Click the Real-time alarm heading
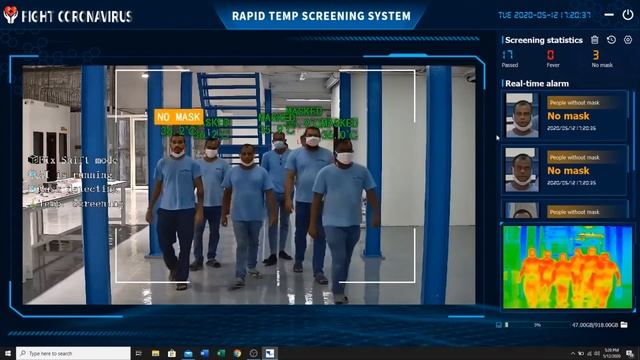This screenshot has height=360, width=640. (537, 83)
